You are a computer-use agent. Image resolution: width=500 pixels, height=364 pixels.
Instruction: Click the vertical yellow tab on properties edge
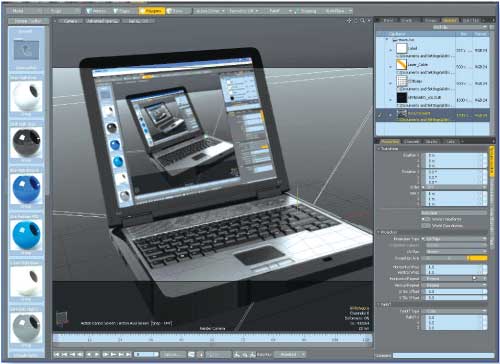(x=491, y=161)
